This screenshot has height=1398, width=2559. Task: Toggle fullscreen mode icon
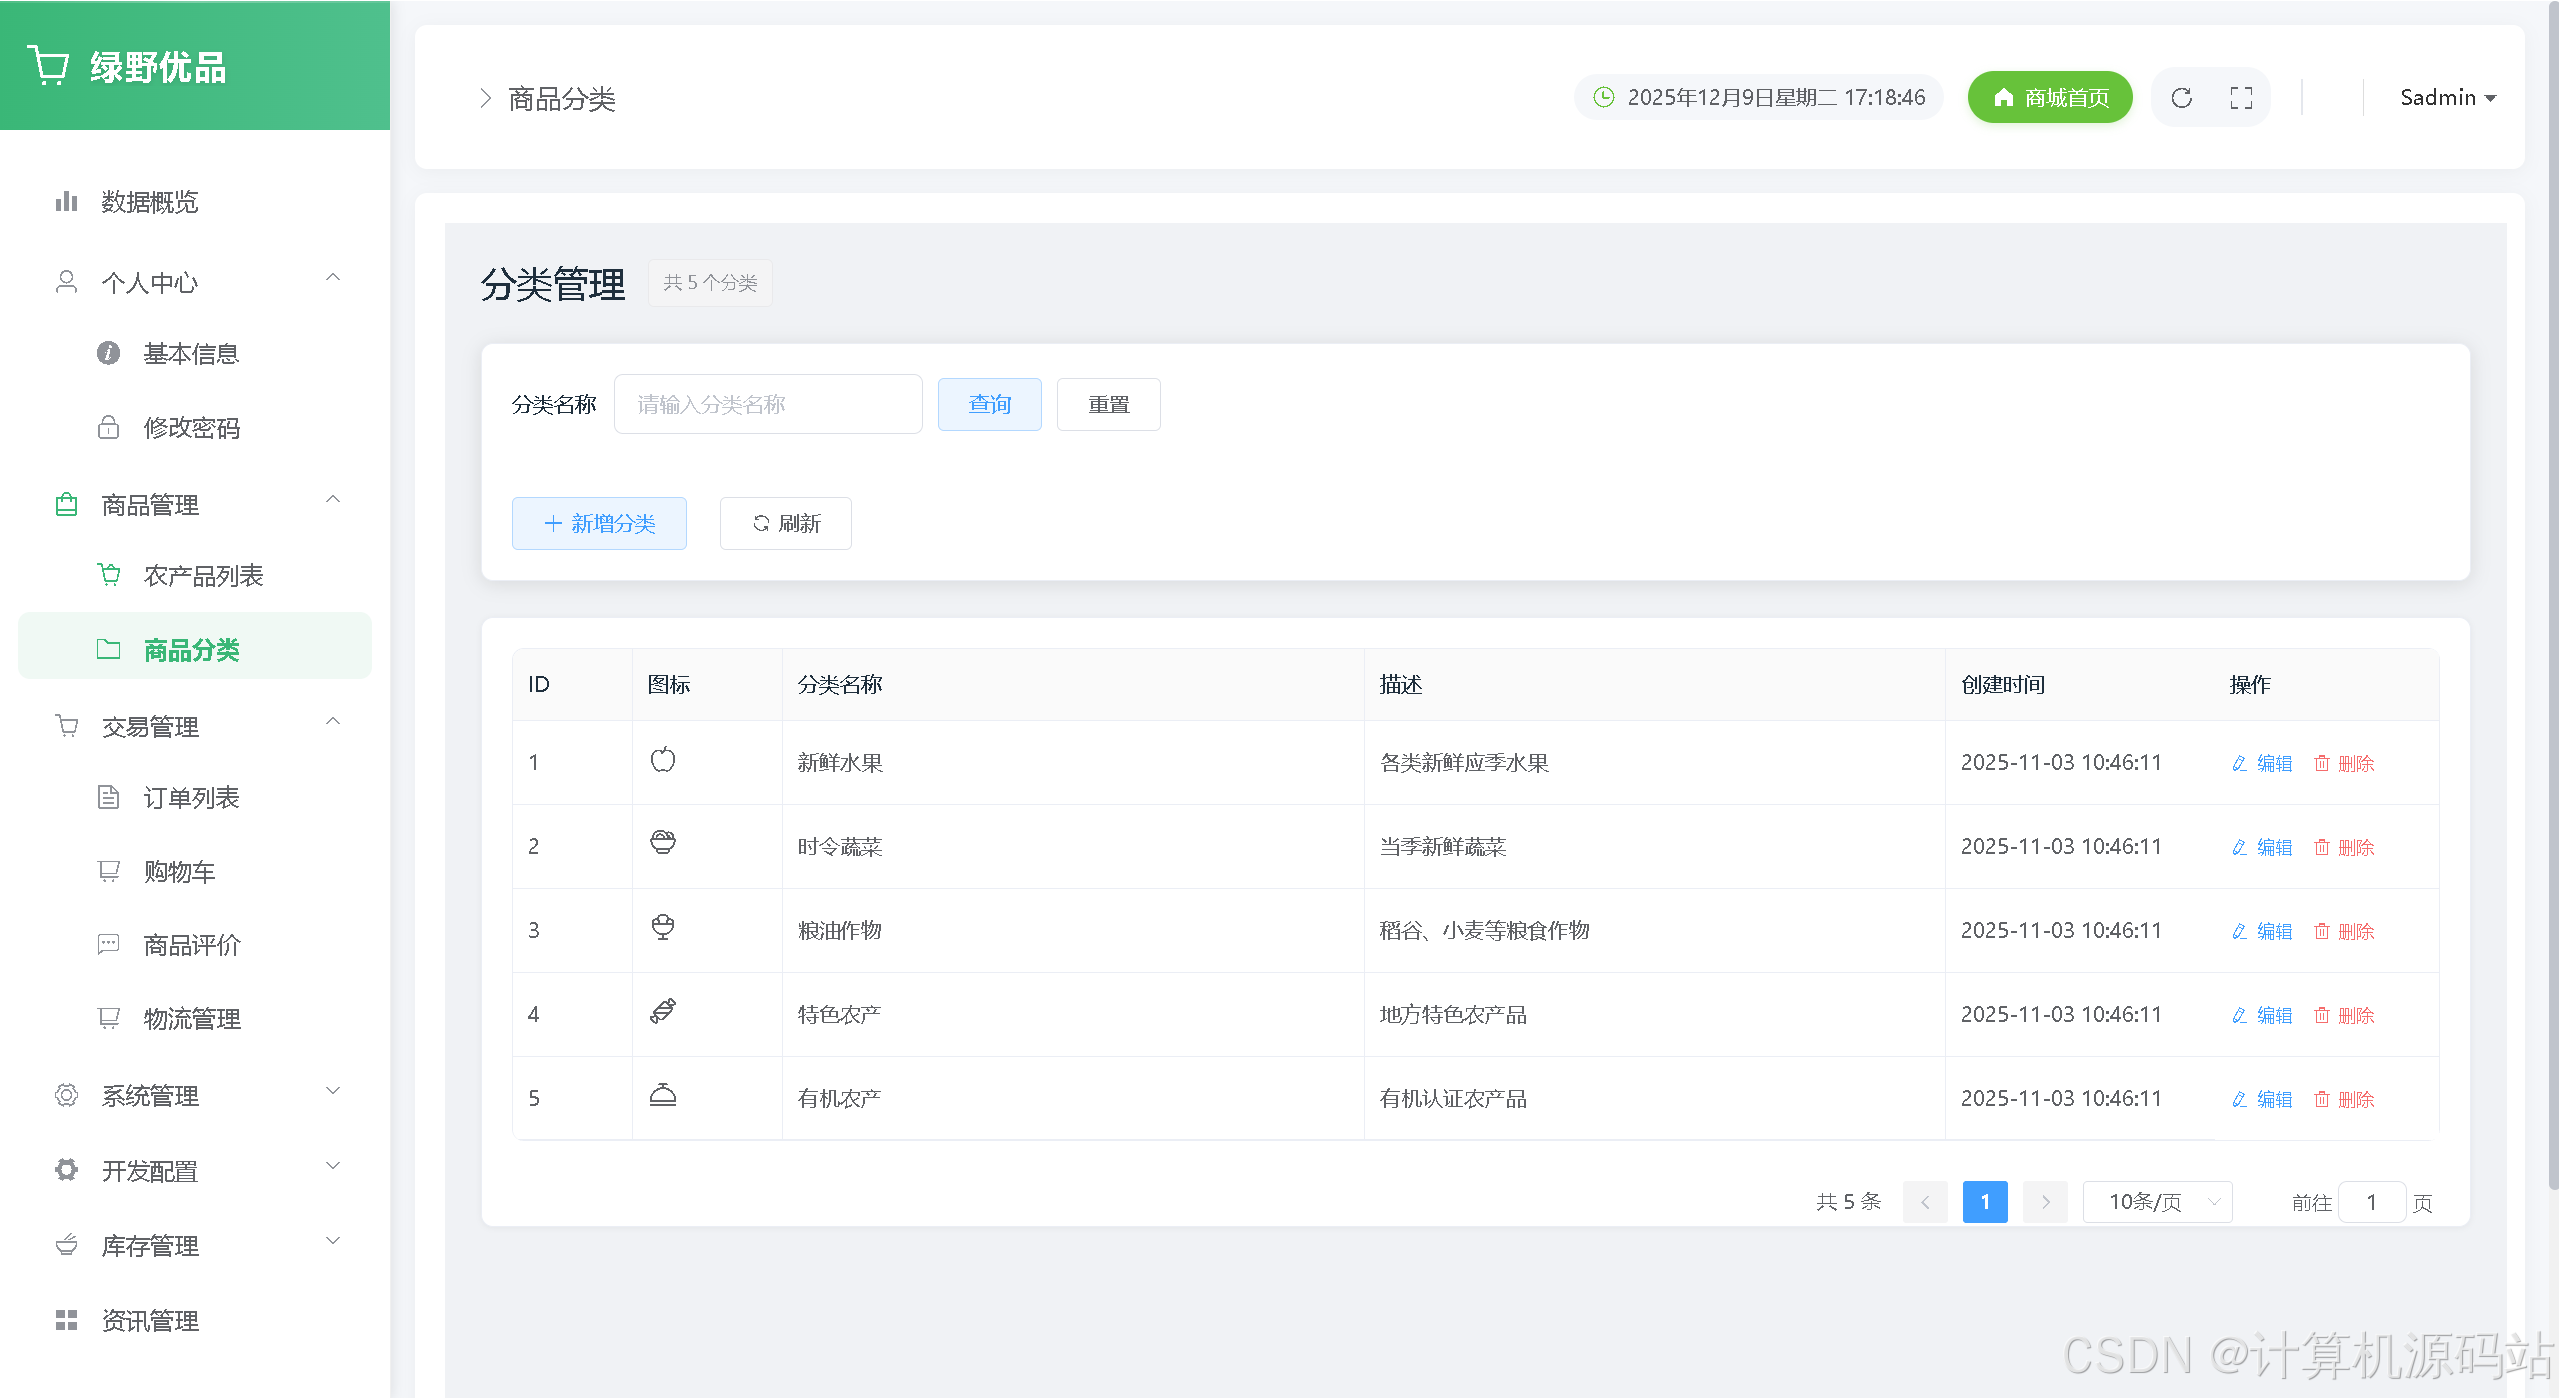pos(2241,98)
